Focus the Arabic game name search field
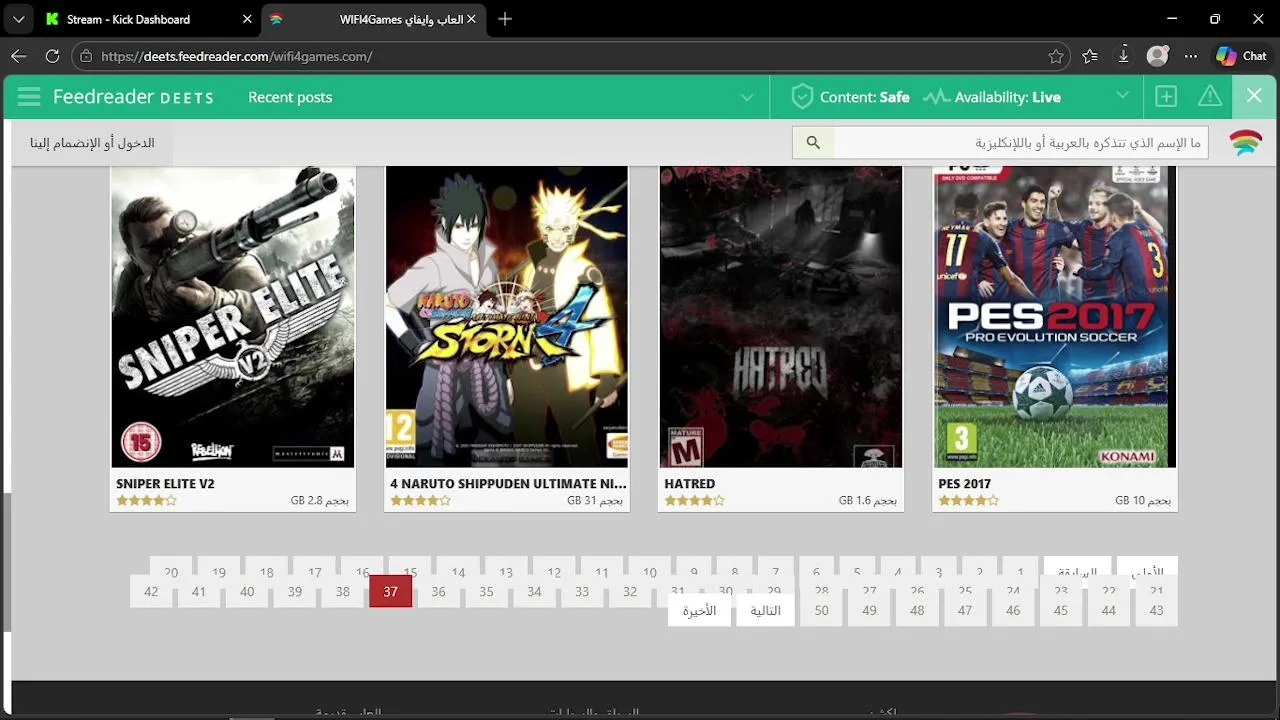The height and width of the screenshot is (720, 1280). pyautogui.click(x=1020, y=143)
